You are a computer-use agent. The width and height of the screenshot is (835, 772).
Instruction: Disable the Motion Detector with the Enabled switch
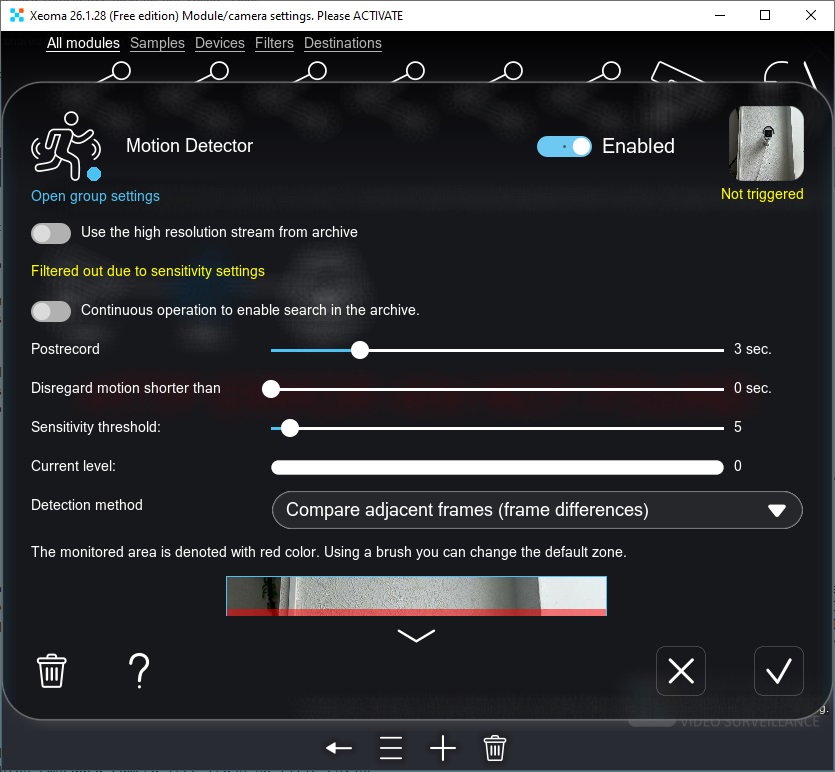564,146
